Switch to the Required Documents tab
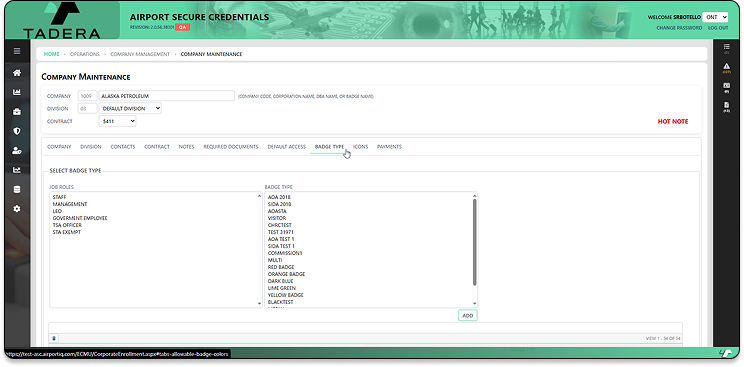Viewport: 744px width, 367px height. tap(231, 147)
